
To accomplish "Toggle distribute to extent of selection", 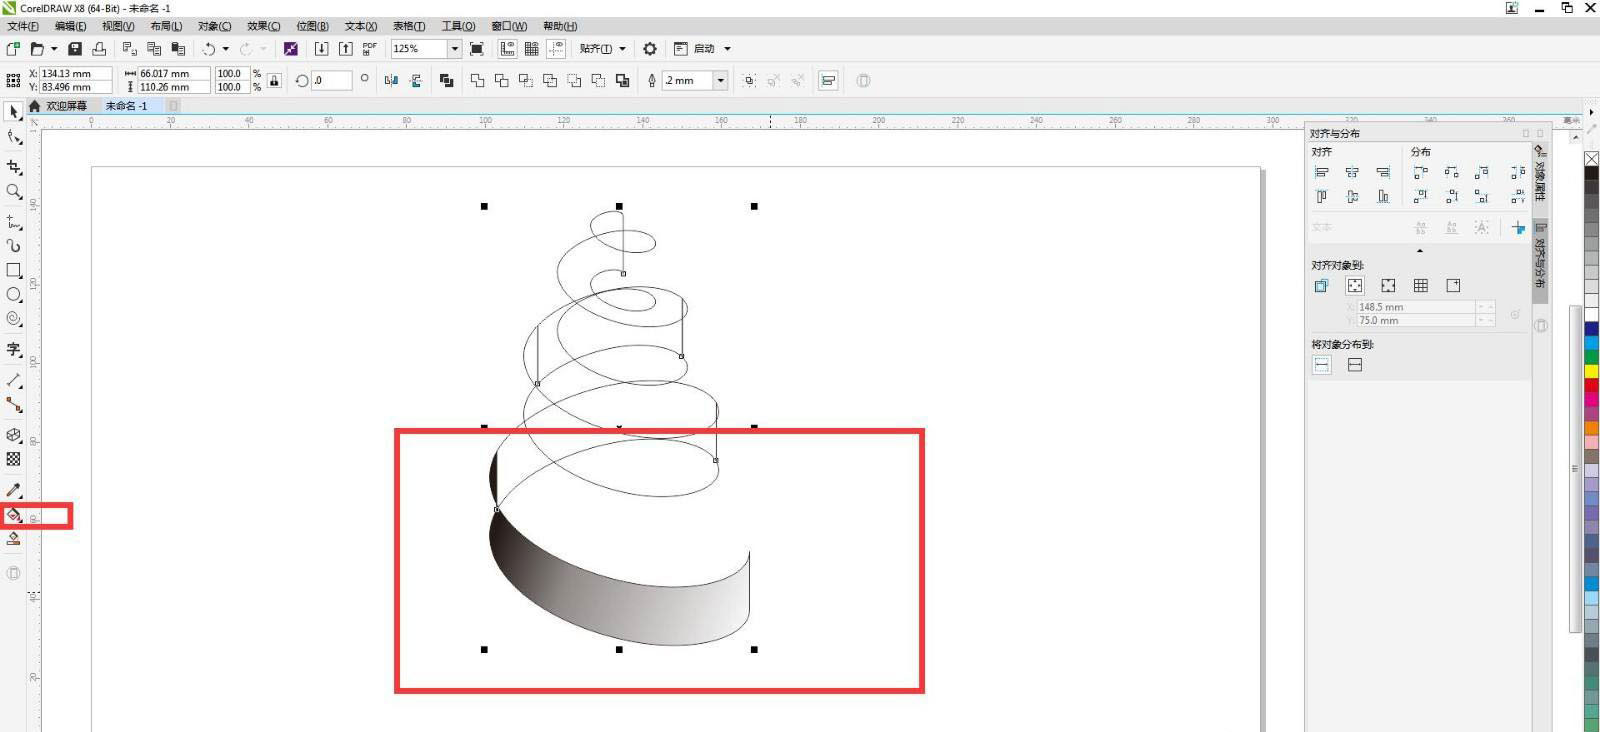I will tap(1322, 365).
